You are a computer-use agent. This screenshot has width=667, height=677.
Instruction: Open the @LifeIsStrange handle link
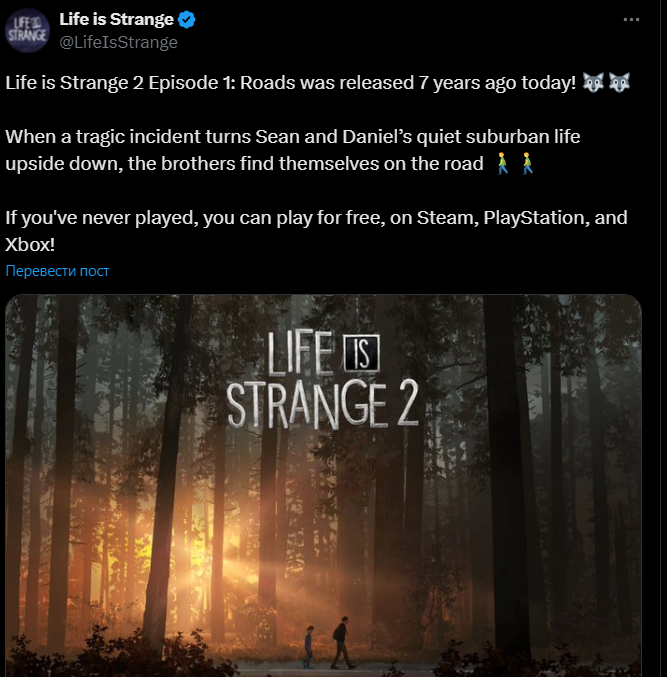coord(118,42)
